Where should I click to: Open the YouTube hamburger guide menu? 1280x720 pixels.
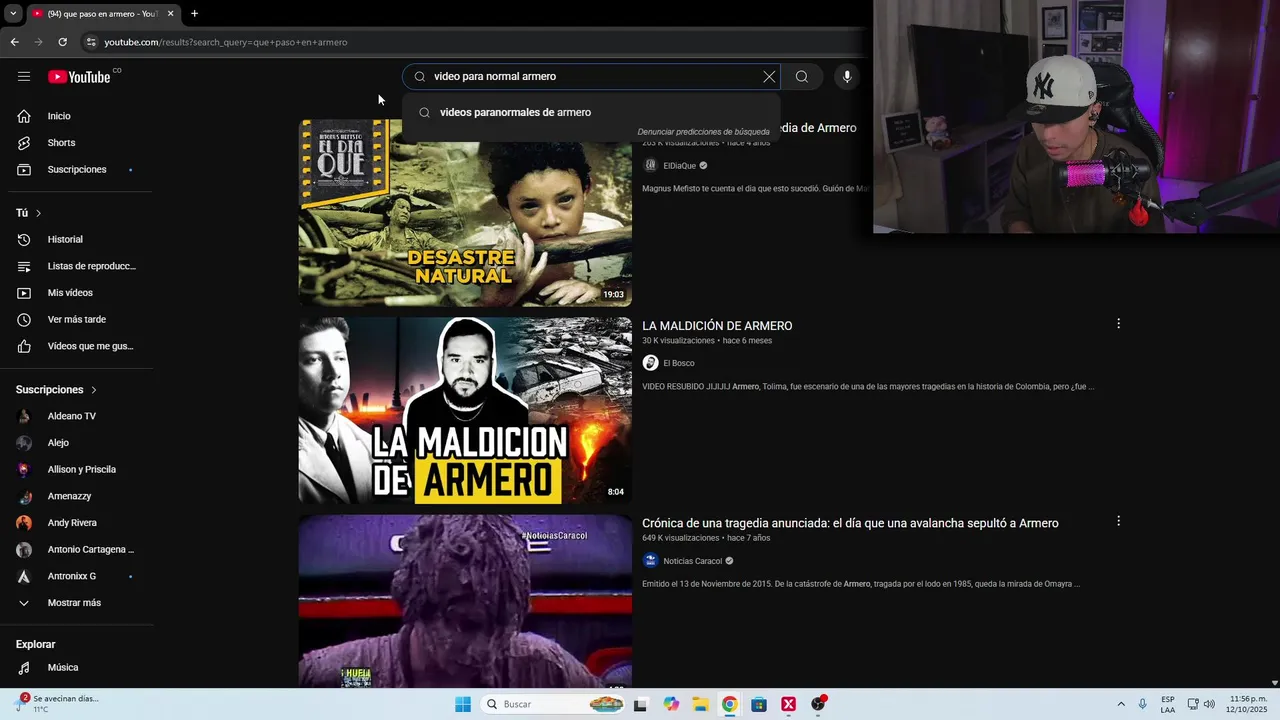point(24,77)
